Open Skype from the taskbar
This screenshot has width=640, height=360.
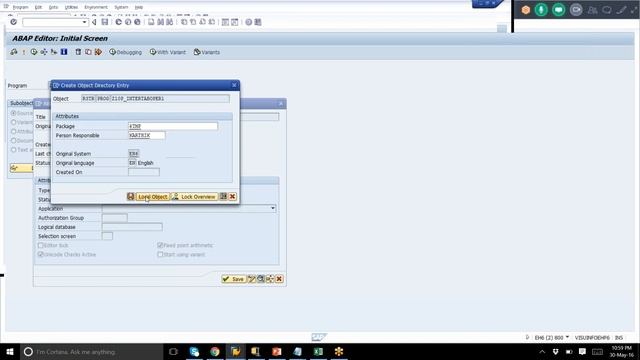(194, 351)
